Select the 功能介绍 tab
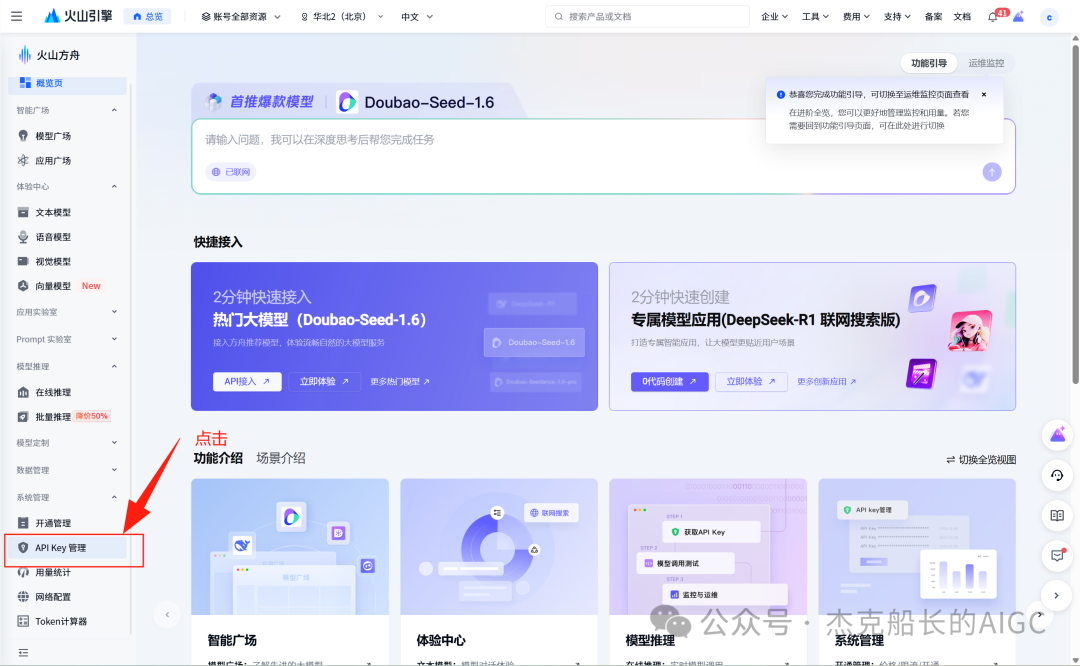1080x666 pixels. point(218,458)
